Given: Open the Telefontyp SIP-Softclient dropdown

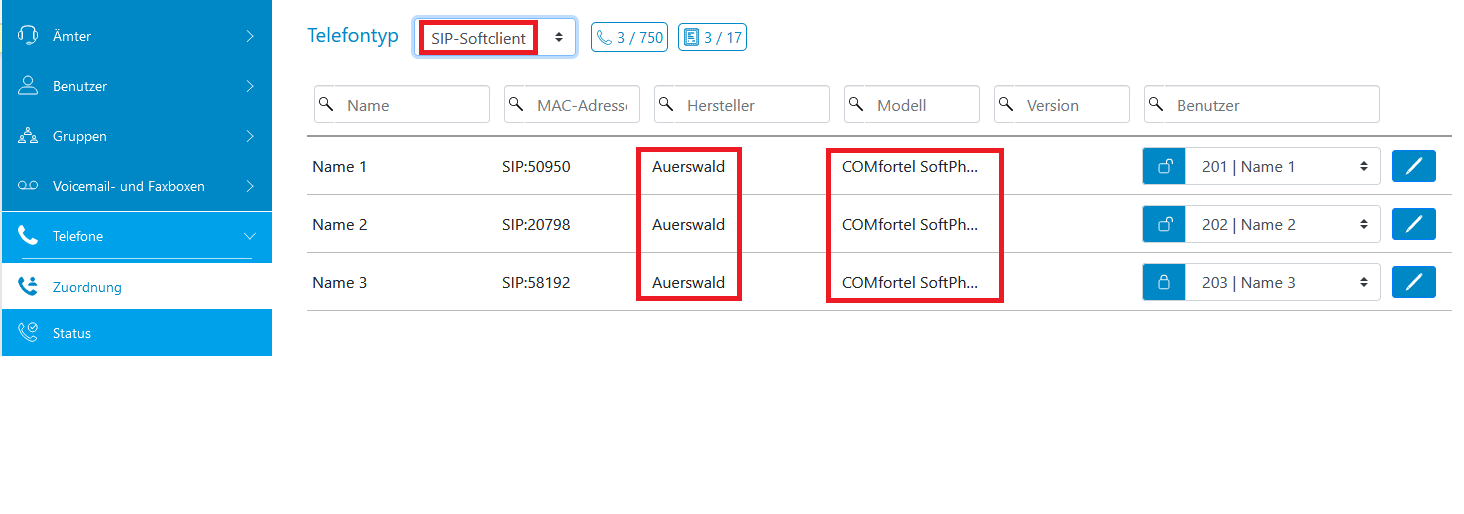Looking at the screenshot, I should click(x=495, y=38).
